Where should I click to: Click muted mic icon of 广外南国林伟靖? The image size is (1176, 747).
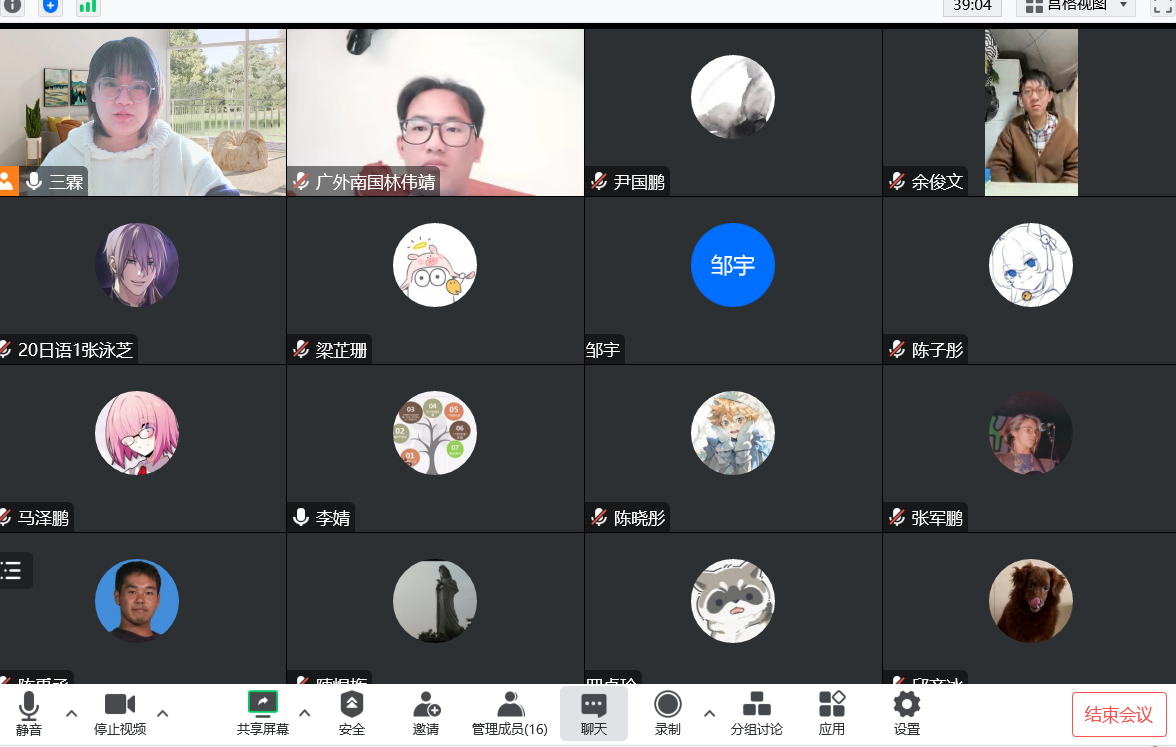(x=302, y=182)
